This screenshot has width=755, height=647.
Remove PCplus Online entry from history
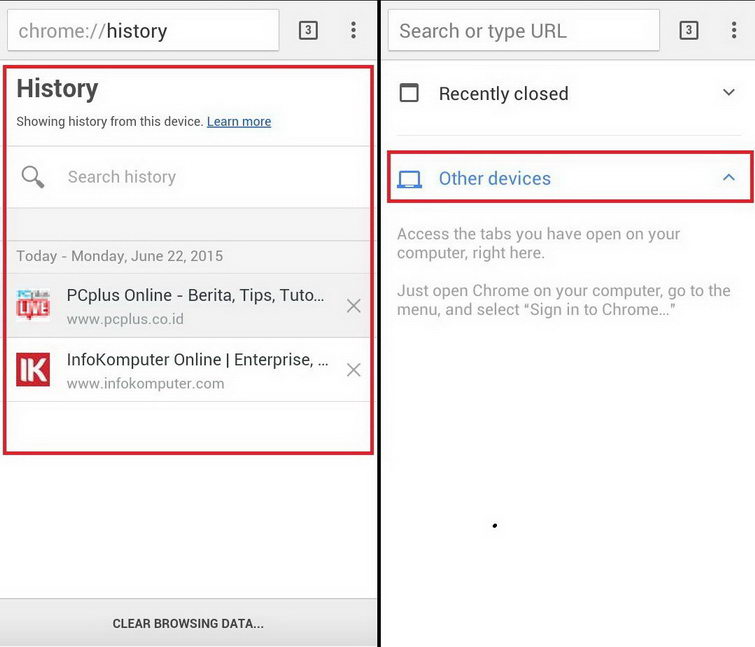[x=353, y=306]
